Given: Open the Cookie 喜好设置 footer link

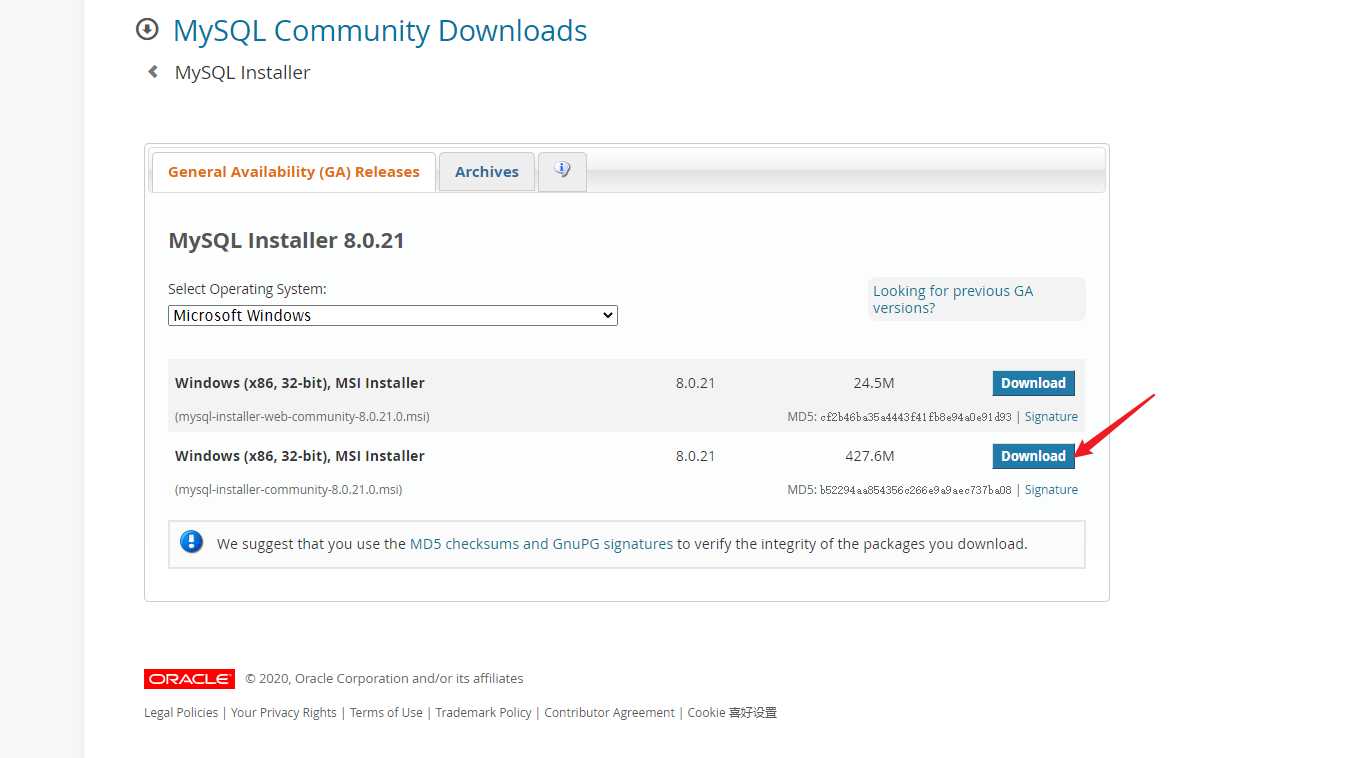Looking at the screenshot, I should point(732,713).
